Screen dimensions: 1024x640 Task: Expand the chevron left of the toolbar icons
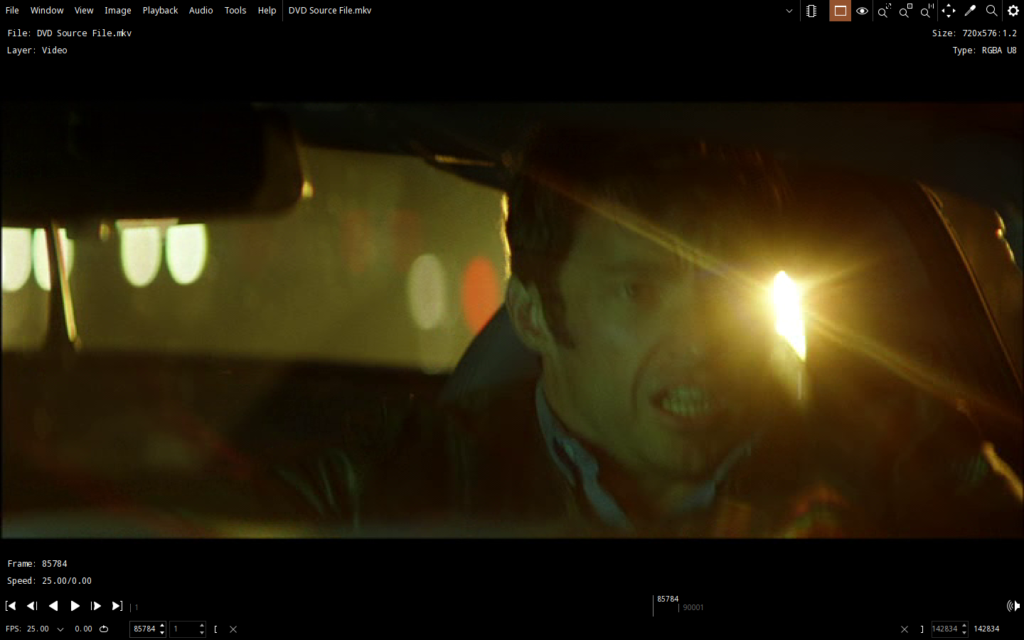click(x=789, y=11)
